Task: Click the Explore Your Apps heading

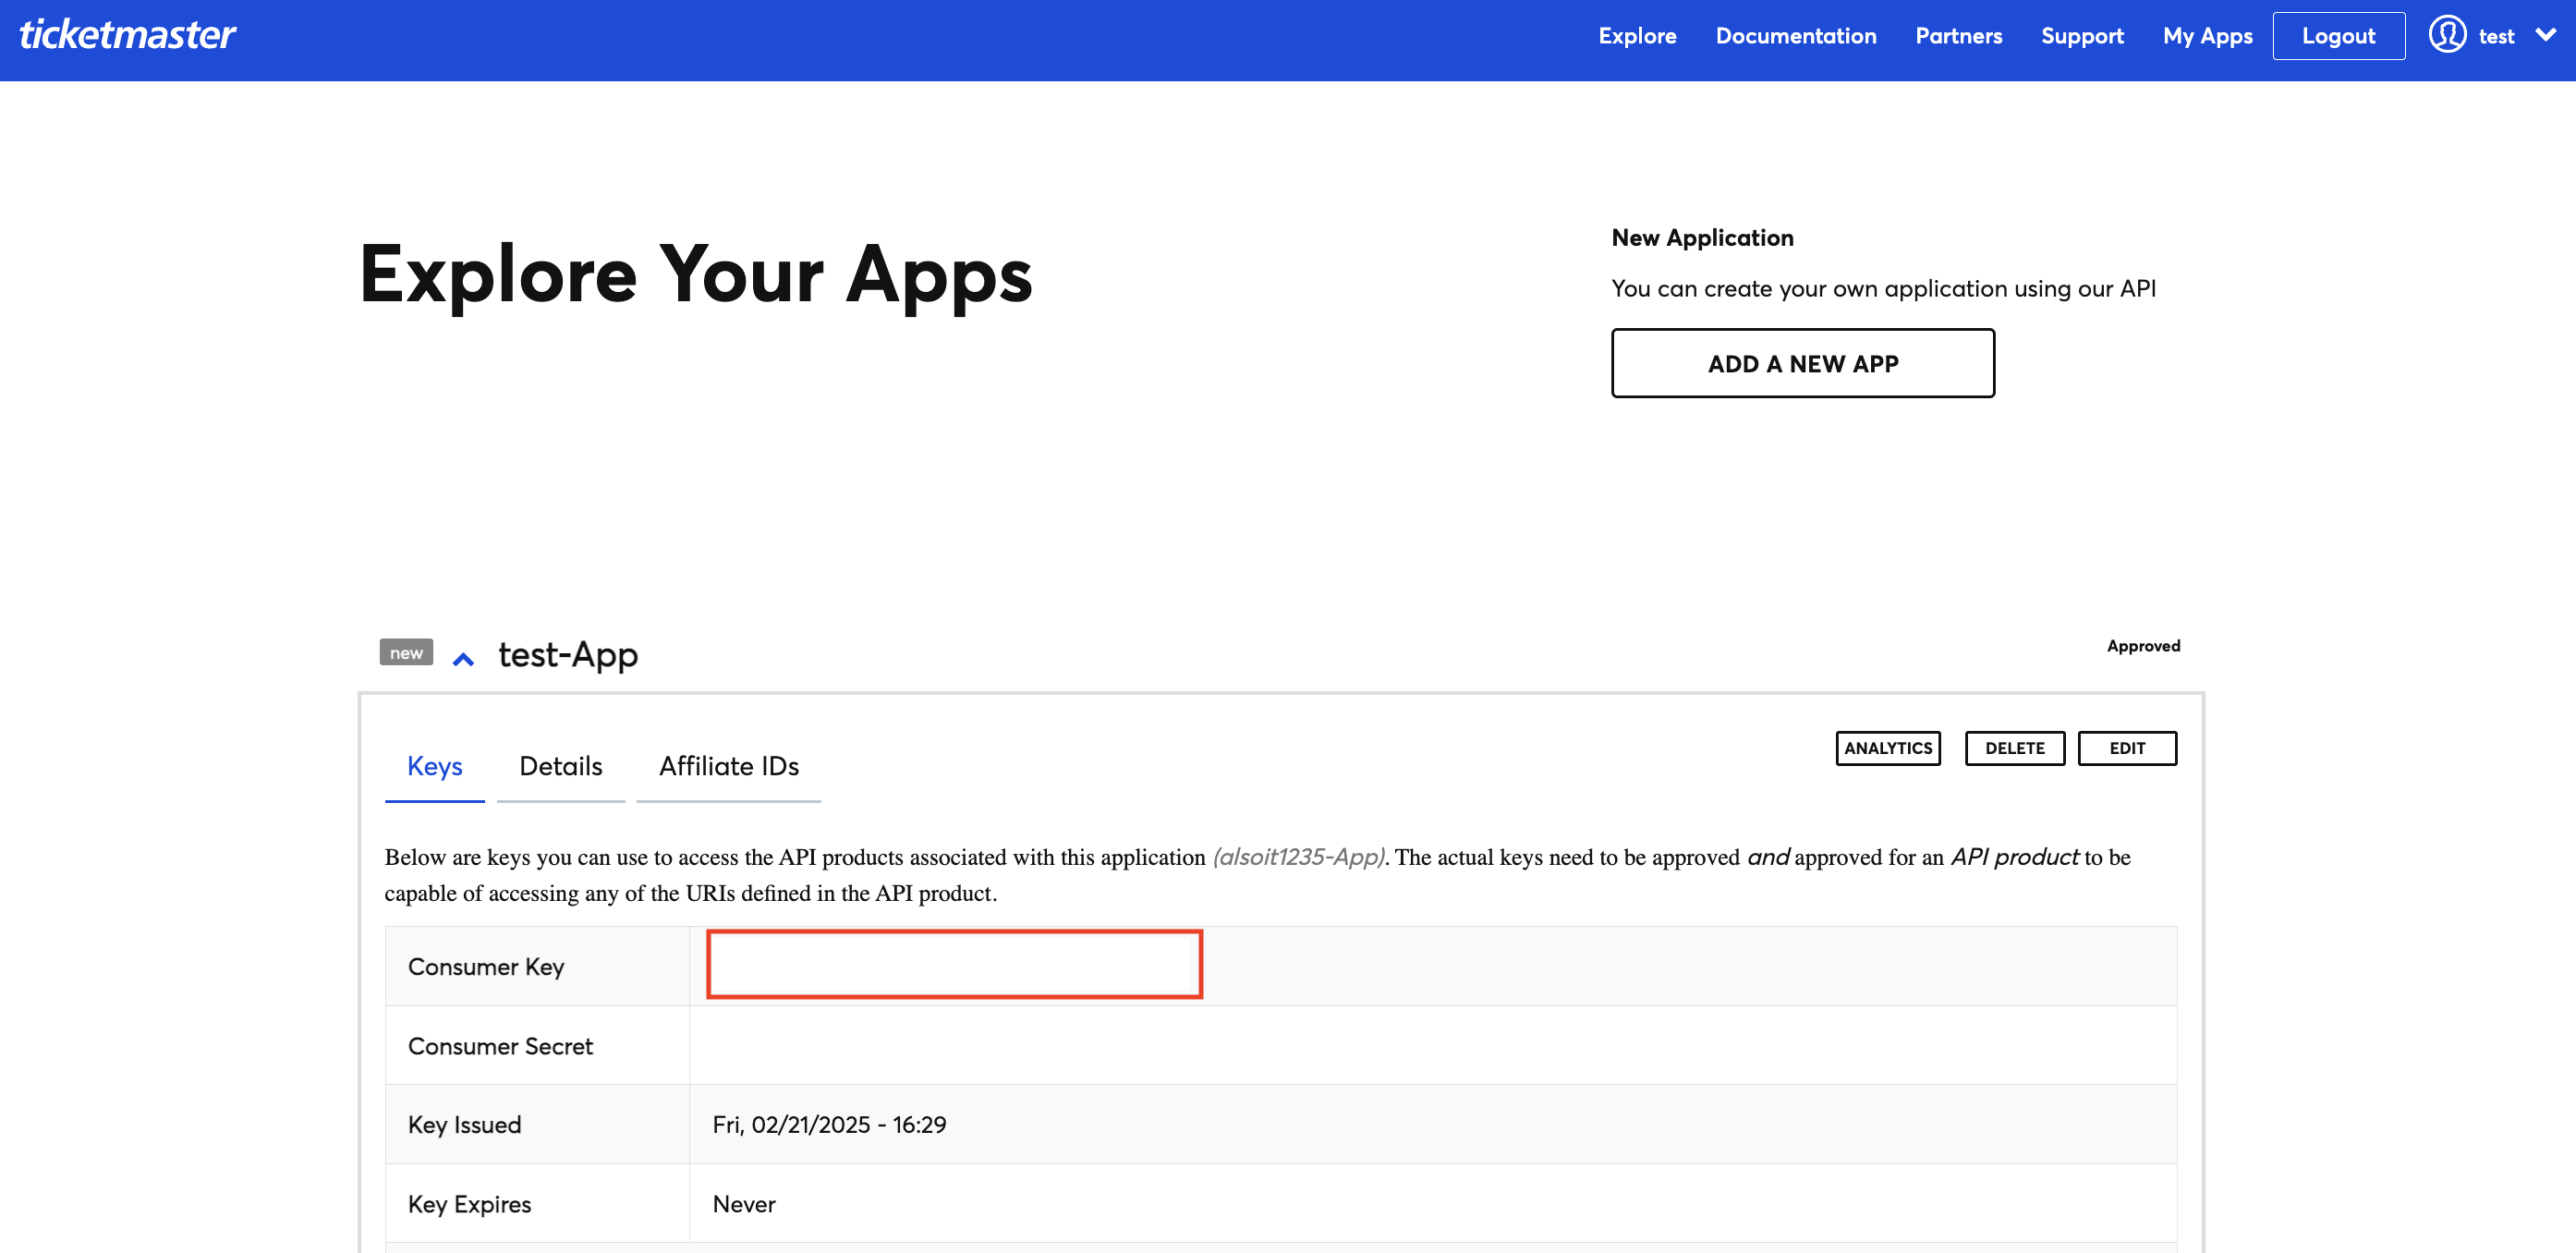Action: point(695,275)
